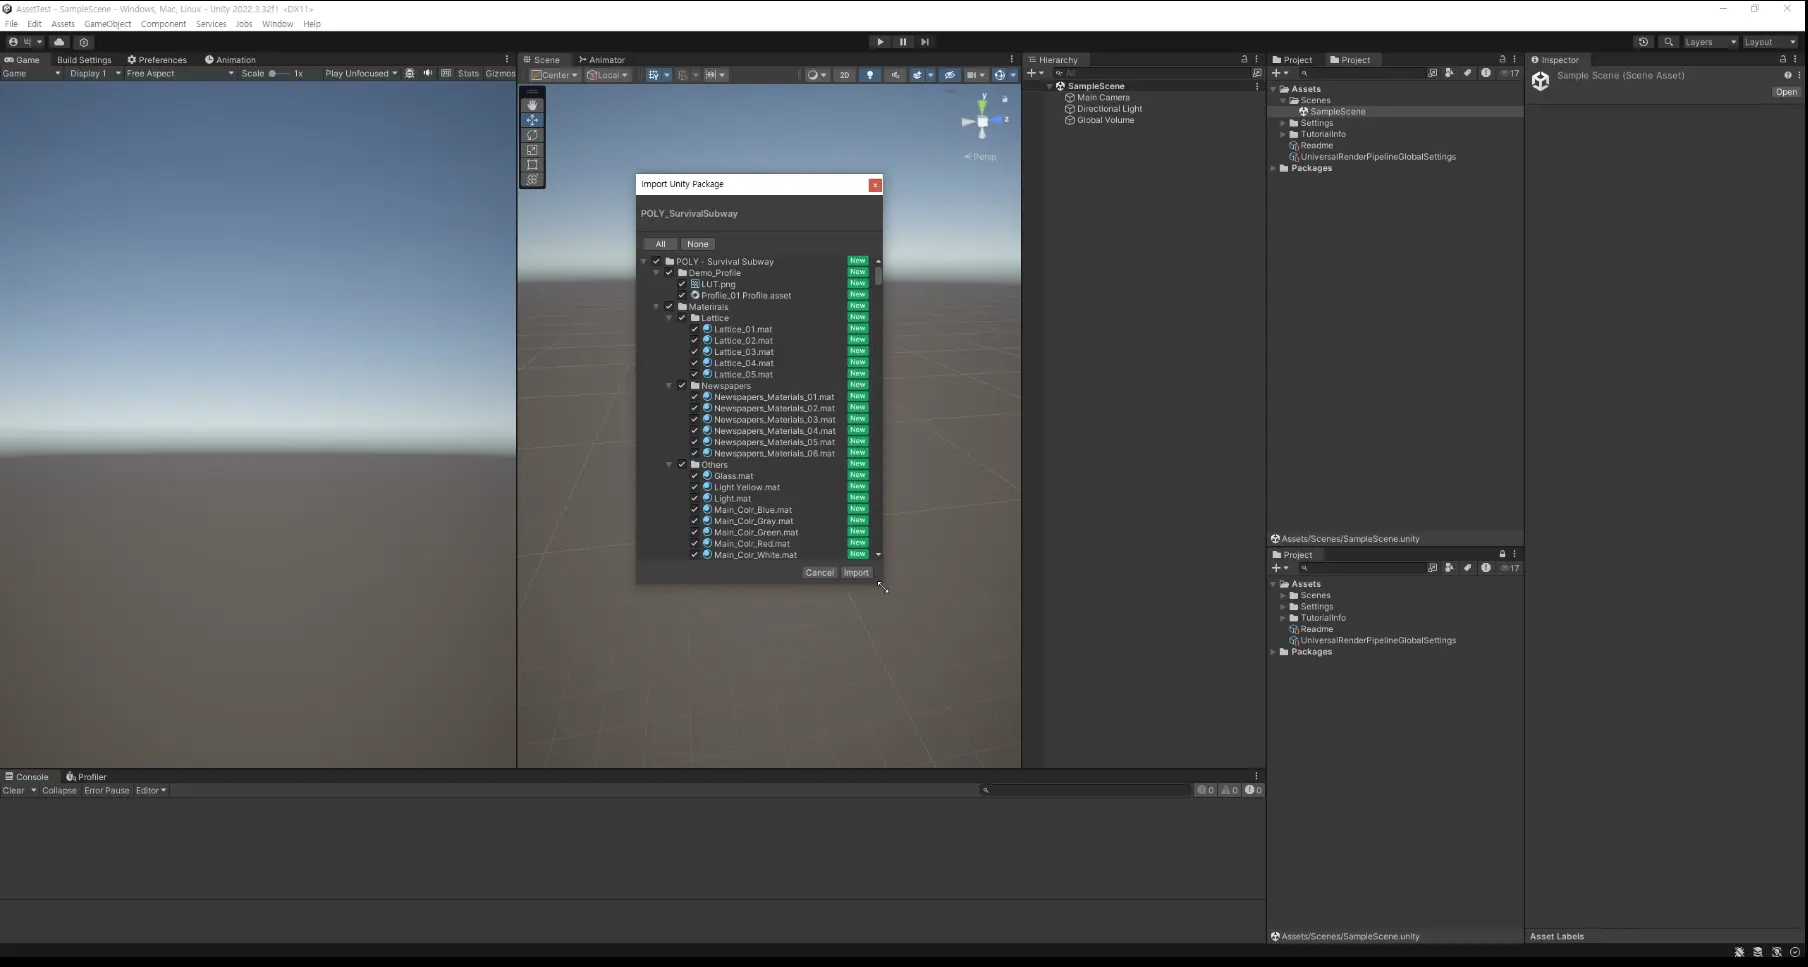Image resolution: width=1808 pixels, height=967 pixels.
Task: Open the Gizmos menu in Game view
Action: coord(500,73)
